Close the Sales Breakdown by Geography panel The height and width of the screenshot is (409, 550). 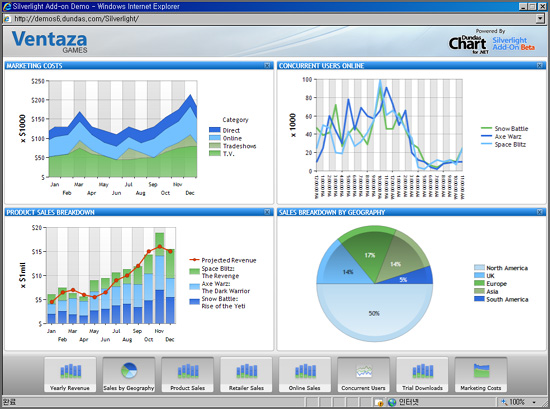540,212
